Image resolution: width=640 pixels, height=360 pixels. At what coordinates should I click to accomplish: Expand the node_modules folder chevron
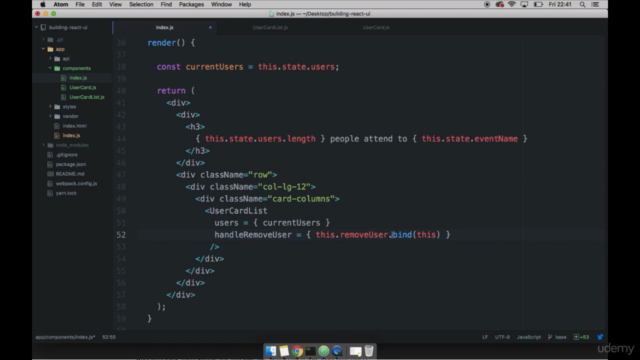click(43, 145)
